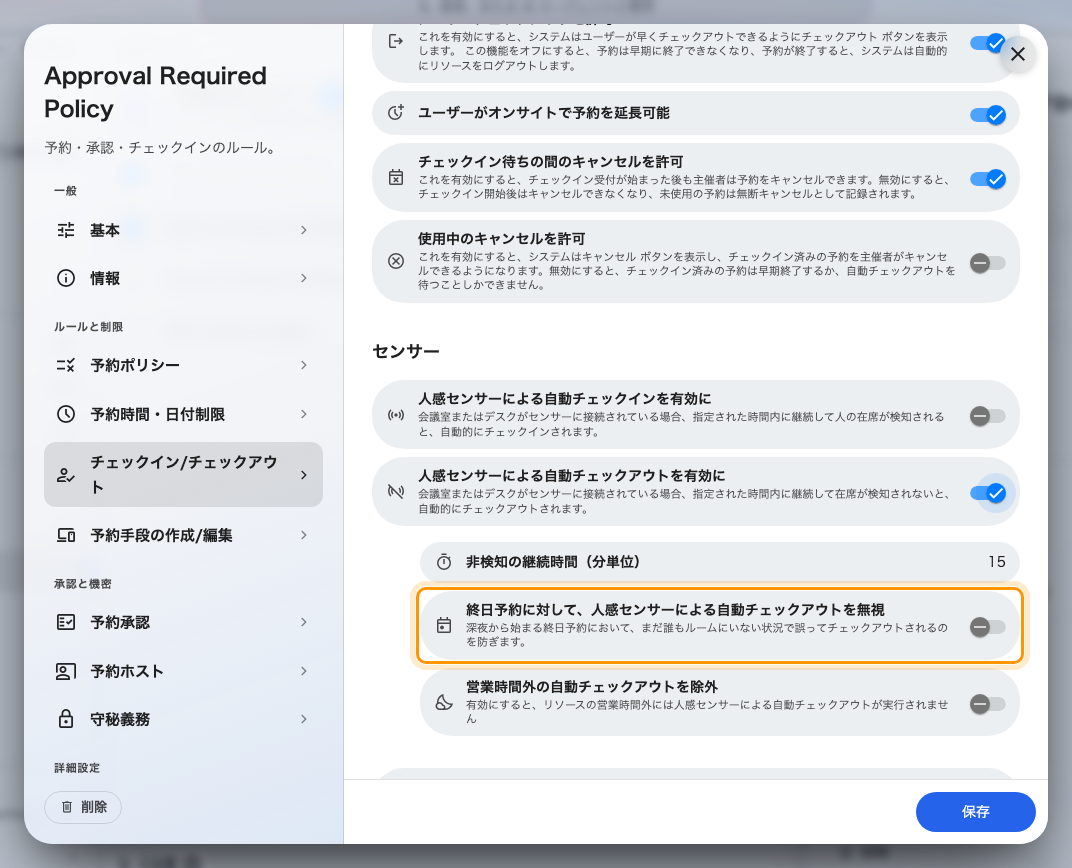Expand the 予約承認 row chevron
The width and height of the screenshot is (1072, 868).
[x=304, y=622]
